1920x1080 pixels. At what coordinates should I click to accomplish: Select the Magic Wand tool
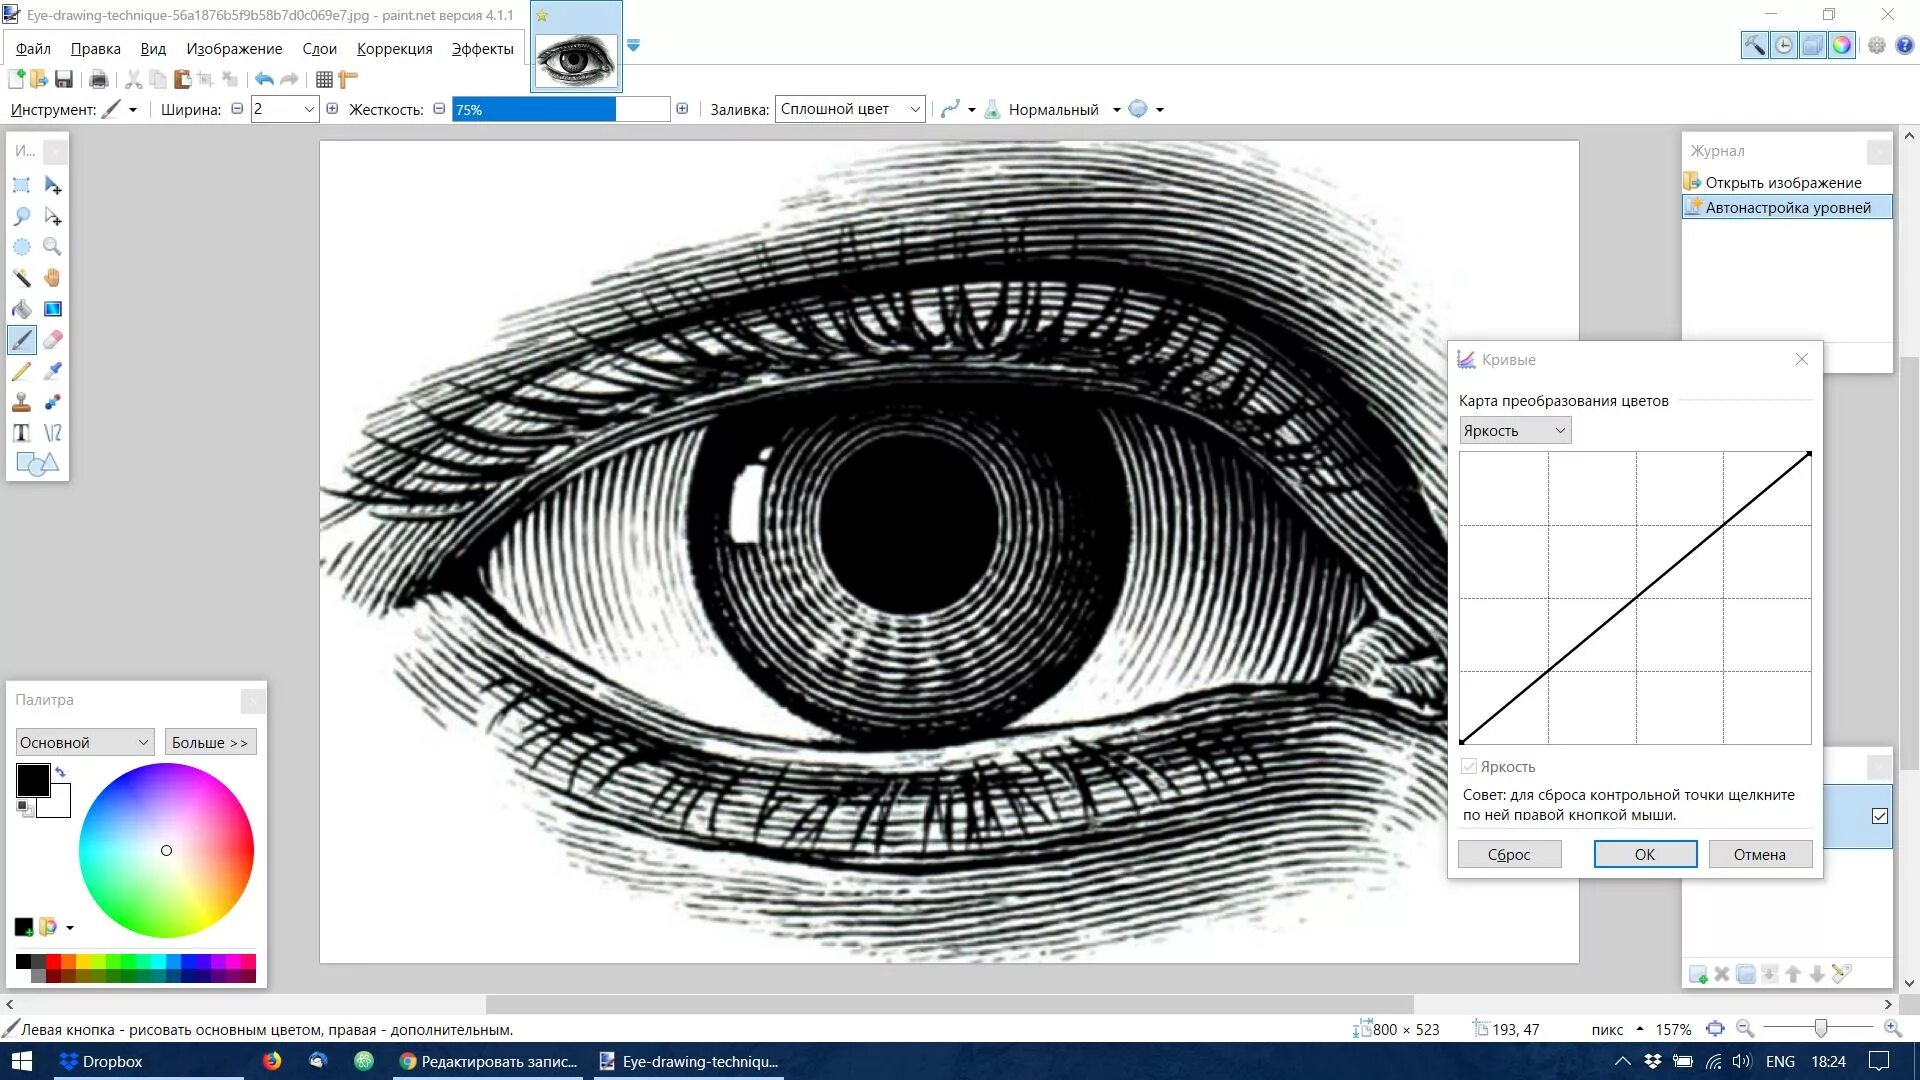coord(21,278)
